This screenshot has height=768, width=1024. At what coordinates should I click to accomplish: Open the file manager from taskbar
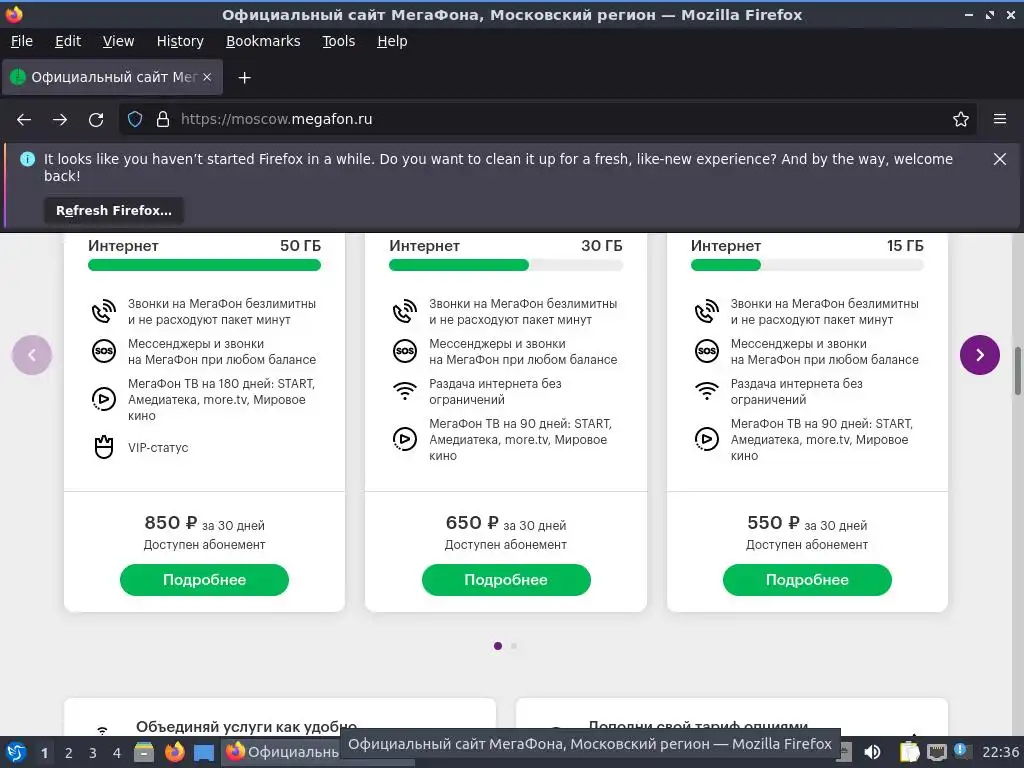144,752
